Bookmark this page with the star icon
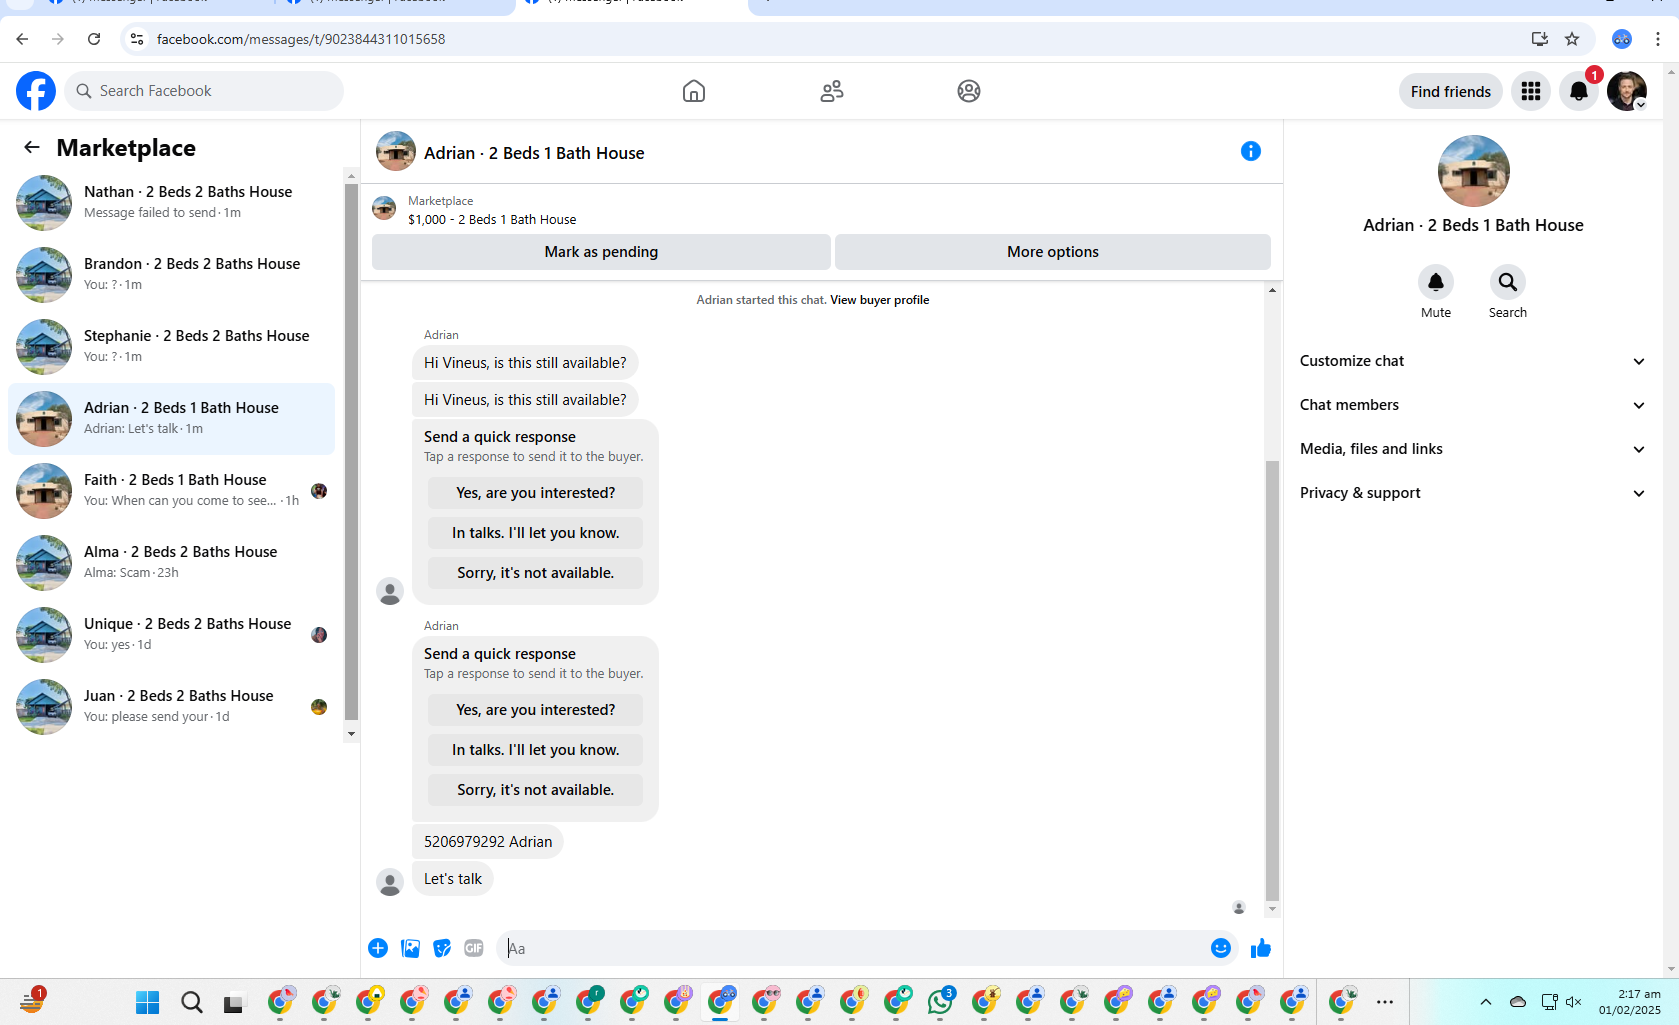The width and height of the screenshot is (1679, 1025). [x=1572, y=39]
